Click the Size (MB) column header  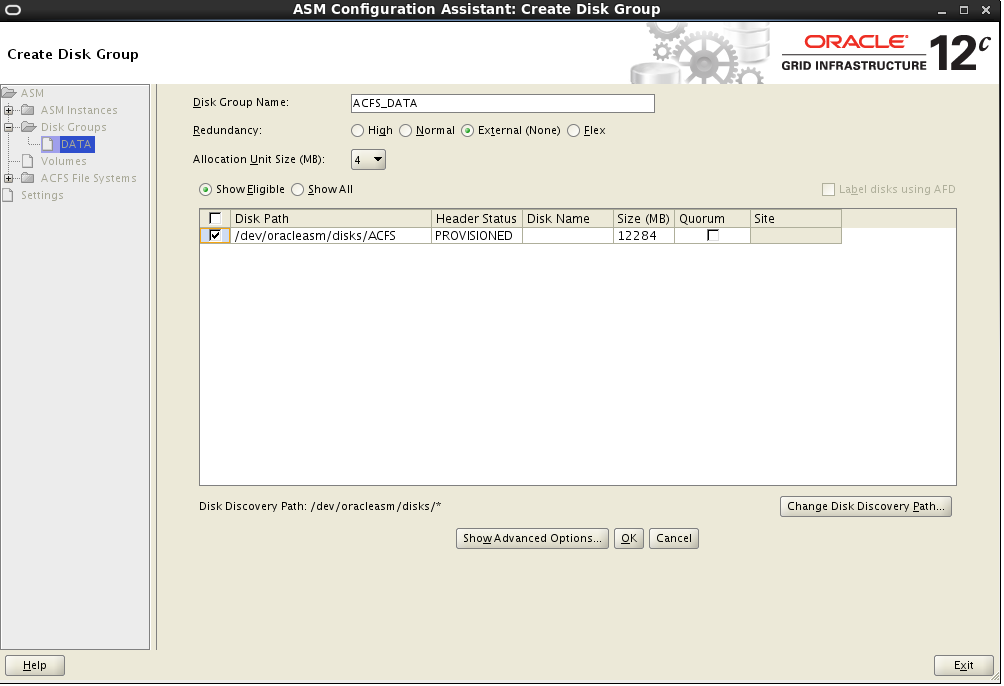[644, 218]
